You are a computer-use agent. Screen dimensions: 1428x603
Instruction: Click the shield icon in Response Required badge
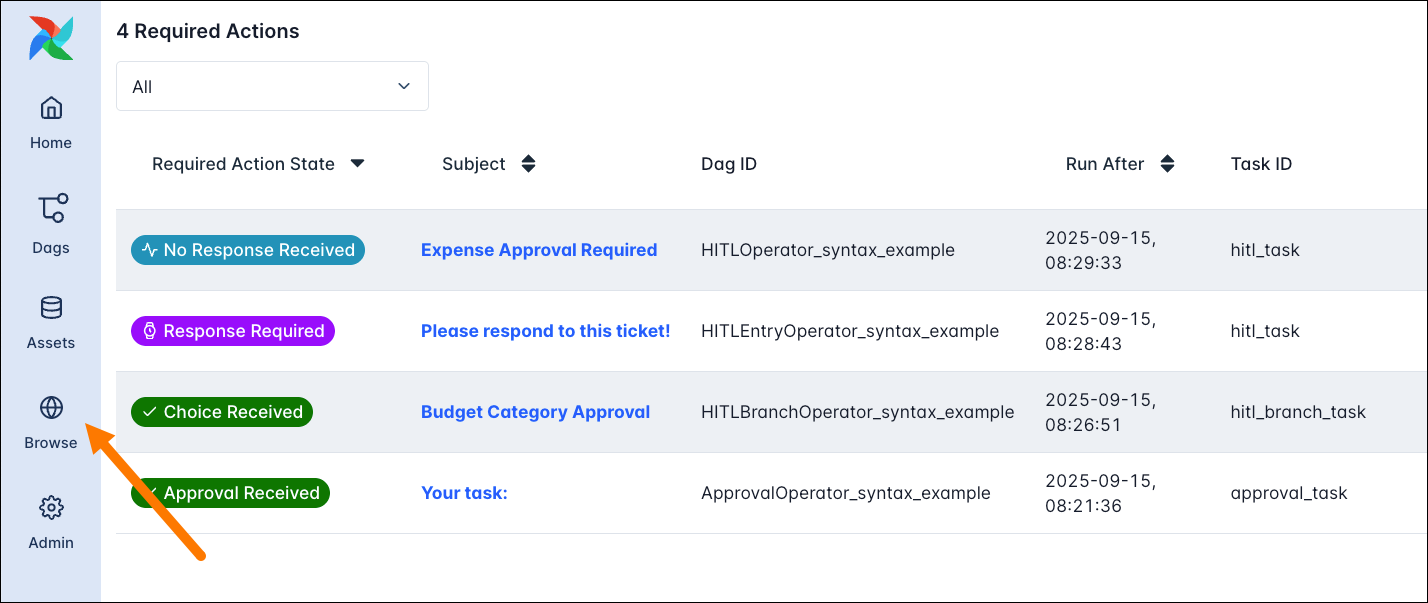click(x=148, y=330)
